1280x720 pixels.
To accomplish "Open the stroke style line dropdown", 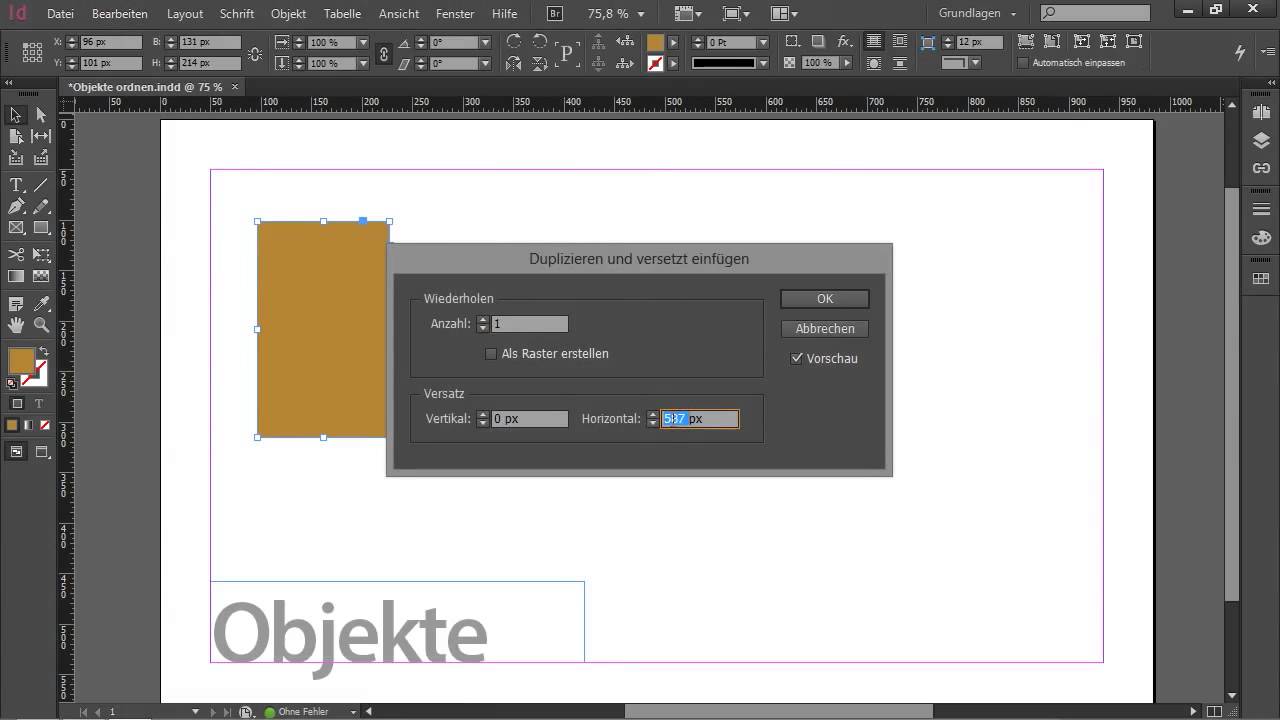I will click(x=762, y=64).
